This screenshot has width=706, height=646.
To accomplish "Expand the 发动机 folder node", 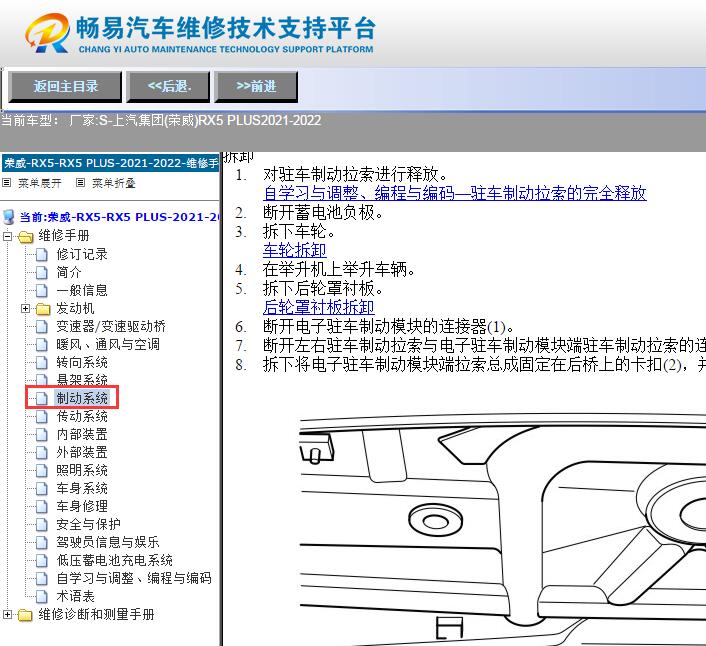I will click(x=25, y=308).
